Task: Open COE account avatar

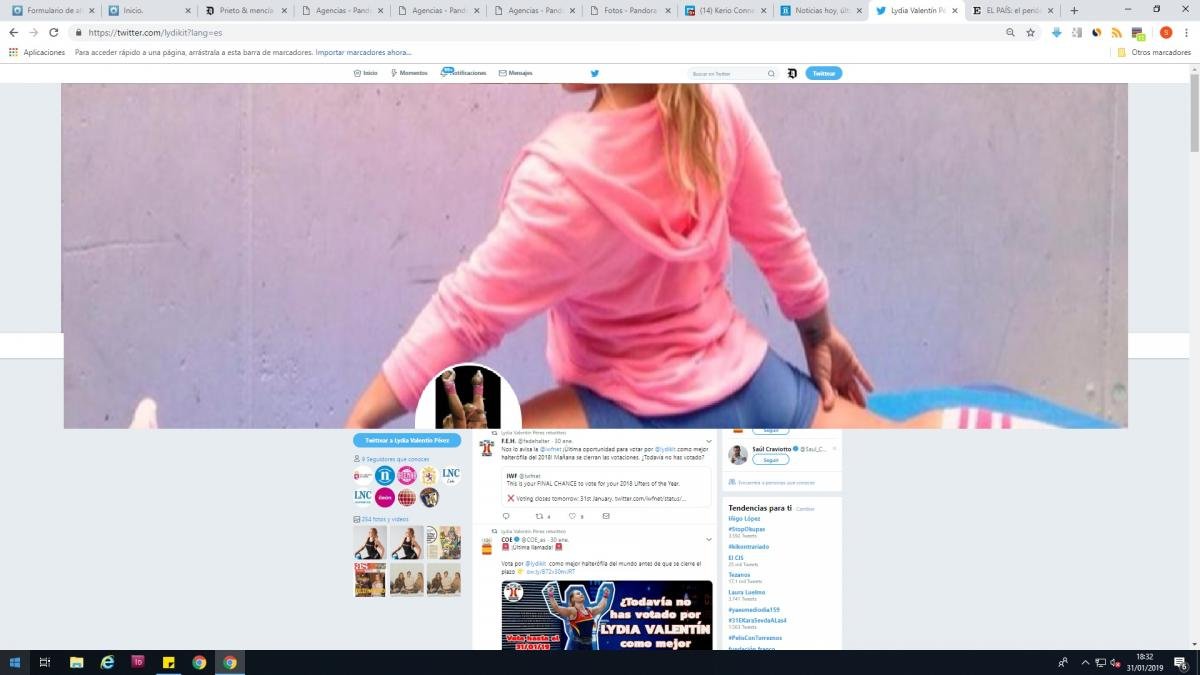Action: 487,546
